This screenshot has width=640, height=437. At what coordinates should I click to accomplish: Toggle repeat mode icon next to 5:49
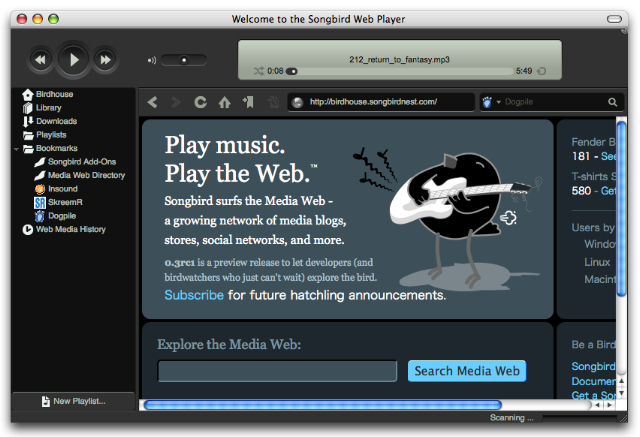pyautogui.click(x=542, y=71)
